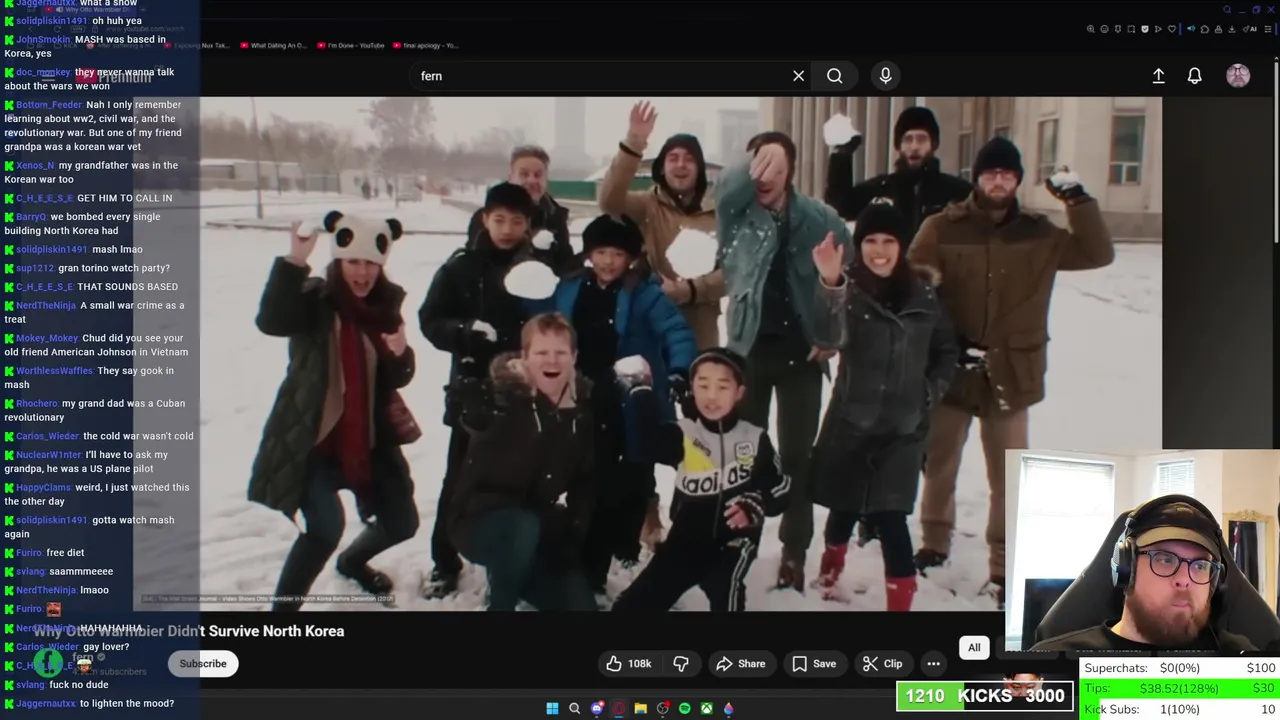This screenshot has width=1280, height=720.
Task: Open the flame droplet taskbar app
Action: click(728, 708)
